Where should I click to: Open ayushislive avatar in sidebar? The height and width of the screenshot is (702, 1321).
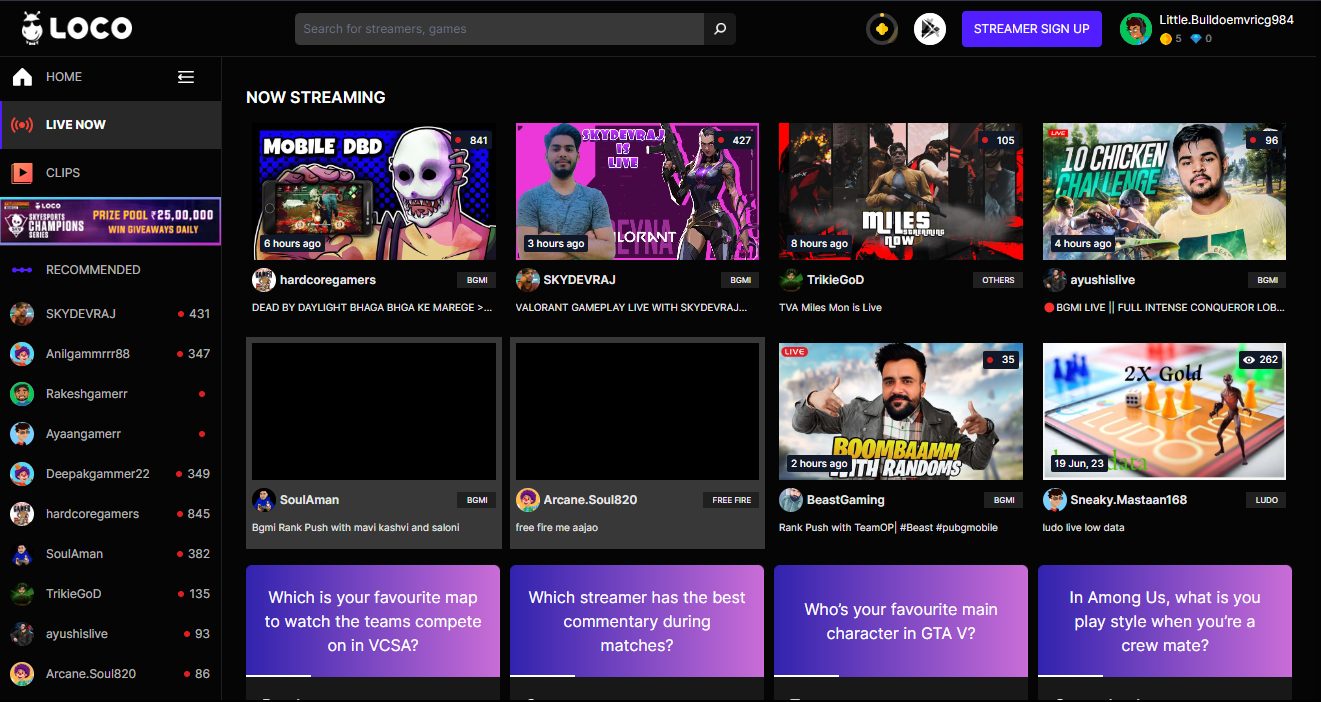pyautogui.click(x=22, y=634)
